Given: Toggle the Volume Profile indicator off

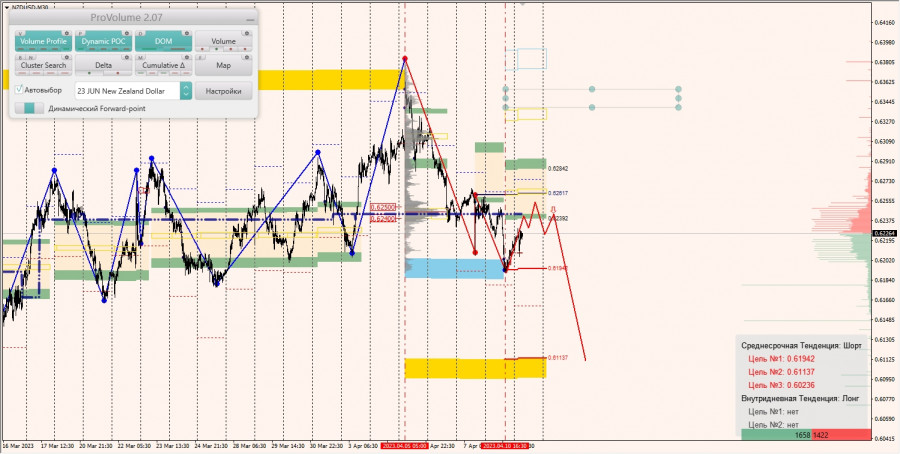Looking at the screenshot, I should (x=43, y=41).
